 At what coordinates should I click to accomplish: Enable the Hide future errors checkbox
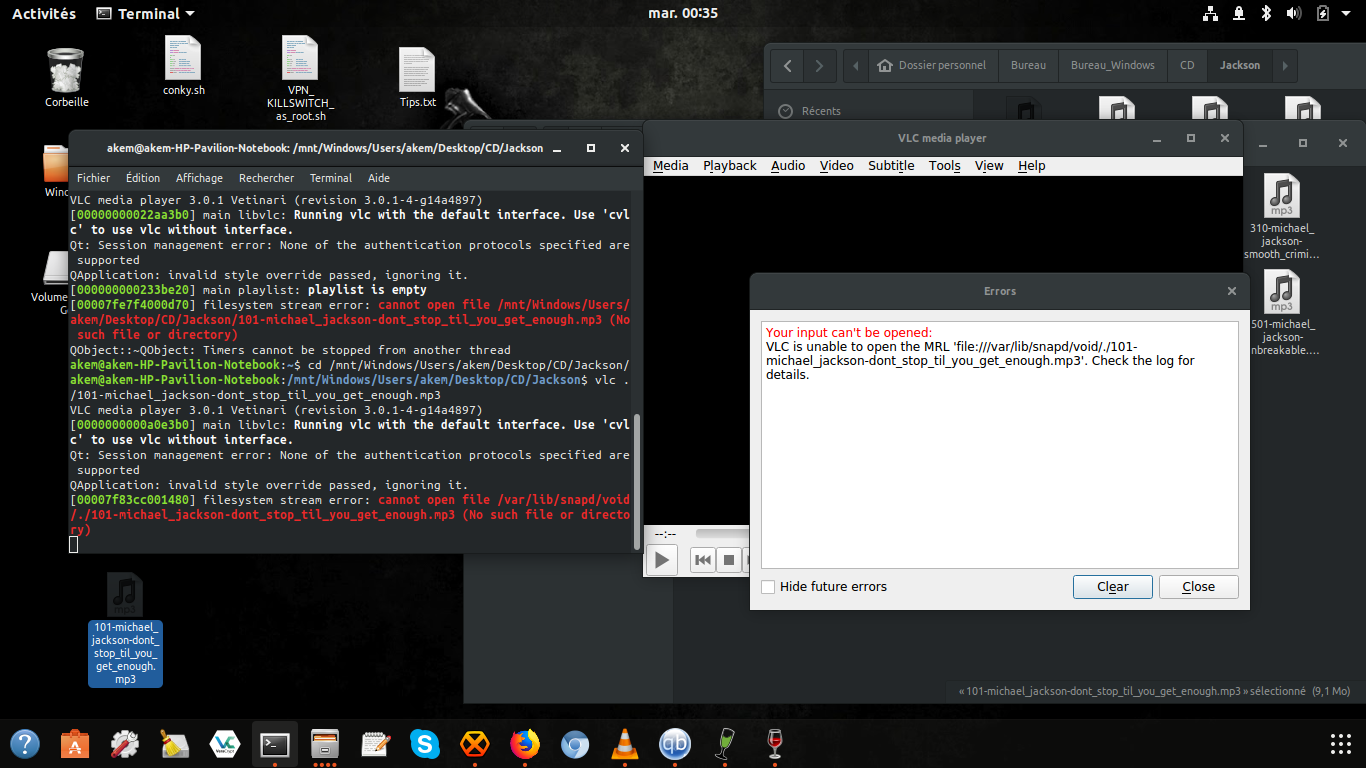[x=768, y=587]
